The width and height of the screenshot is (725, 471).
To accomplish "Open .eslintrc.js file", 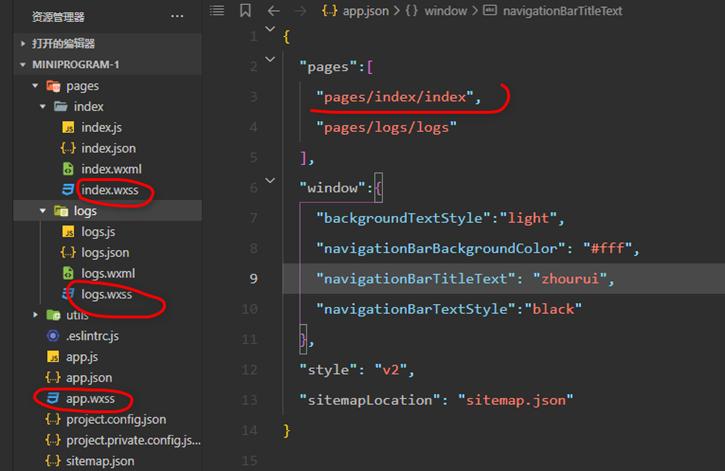I will (92, 336).
